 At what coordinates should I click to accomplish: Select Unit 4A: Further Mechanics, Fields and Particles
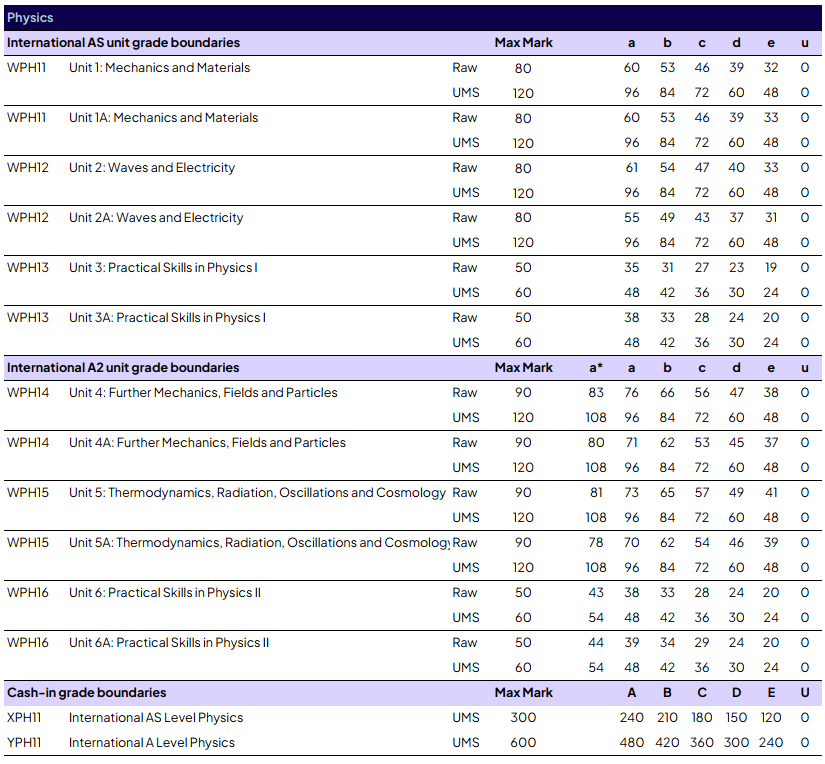(x=207, y=443)
